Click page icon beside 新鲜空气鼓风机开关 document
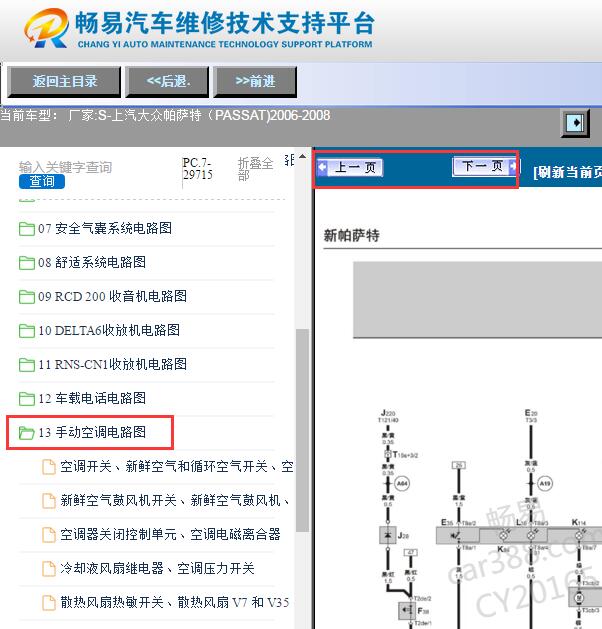The height and width of the screenshot is (629, 602). coord(49,501)
